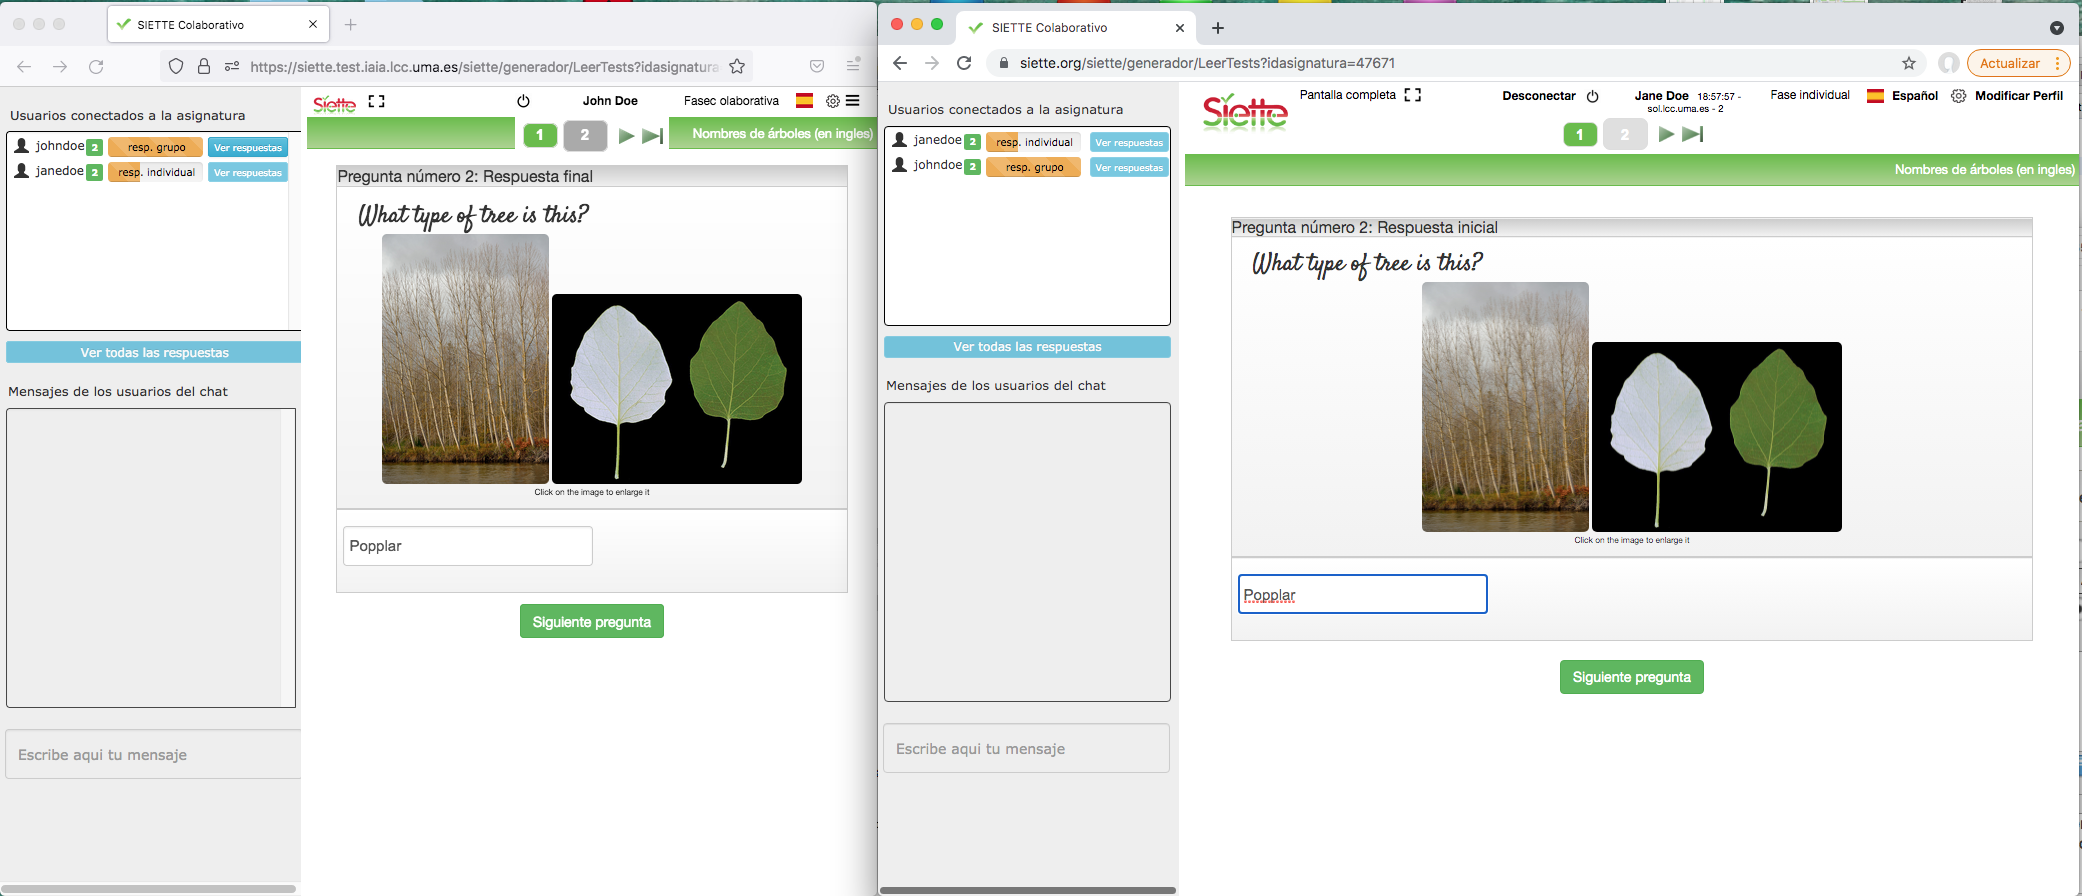The image size is (2082, 896).
Task: Expand the menu dots on the Actualizar button
Action: tap(2057, 63)
